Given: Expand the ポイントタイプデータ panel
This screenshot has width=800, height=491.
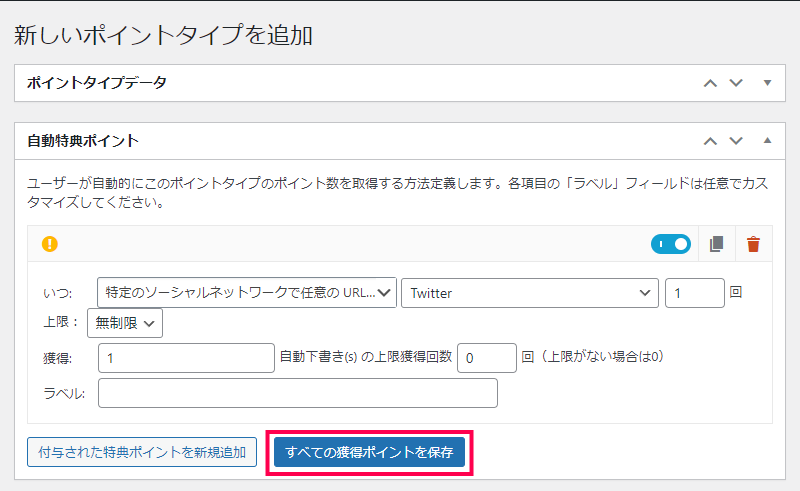Looking at the screenshot, I should click(x=767, y=83).
